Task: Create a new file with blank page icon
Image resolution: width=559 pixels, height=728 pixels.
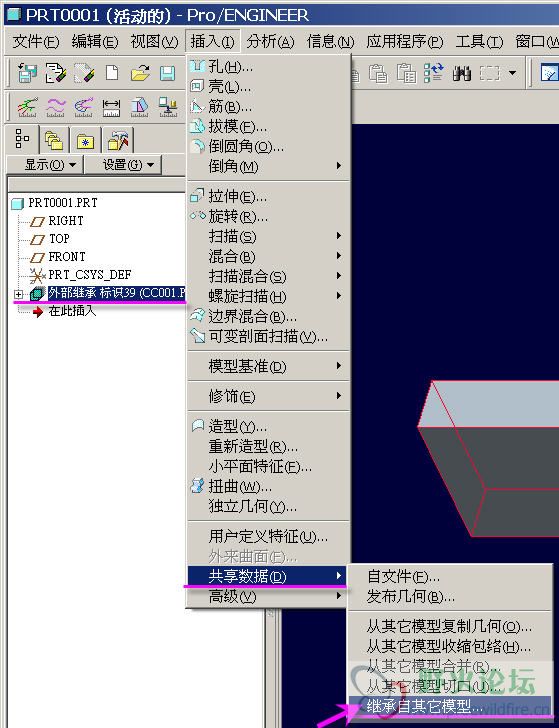Action: (x=112, y=73)
